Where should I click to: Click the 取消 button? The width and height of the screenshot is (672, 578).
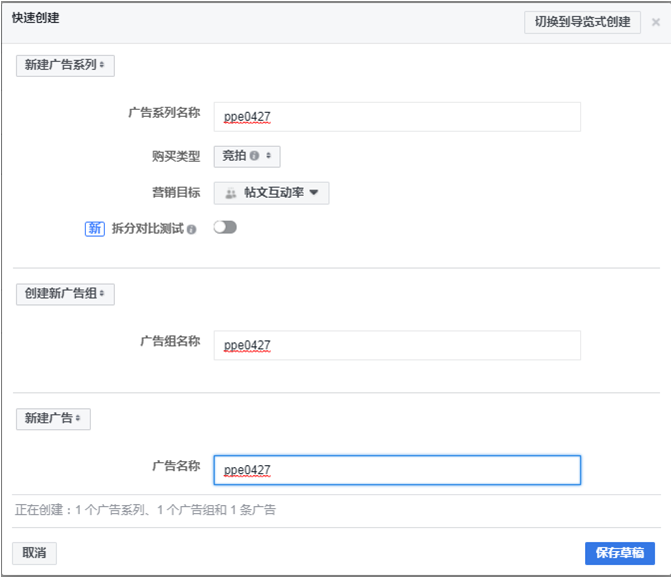point(34,553)
